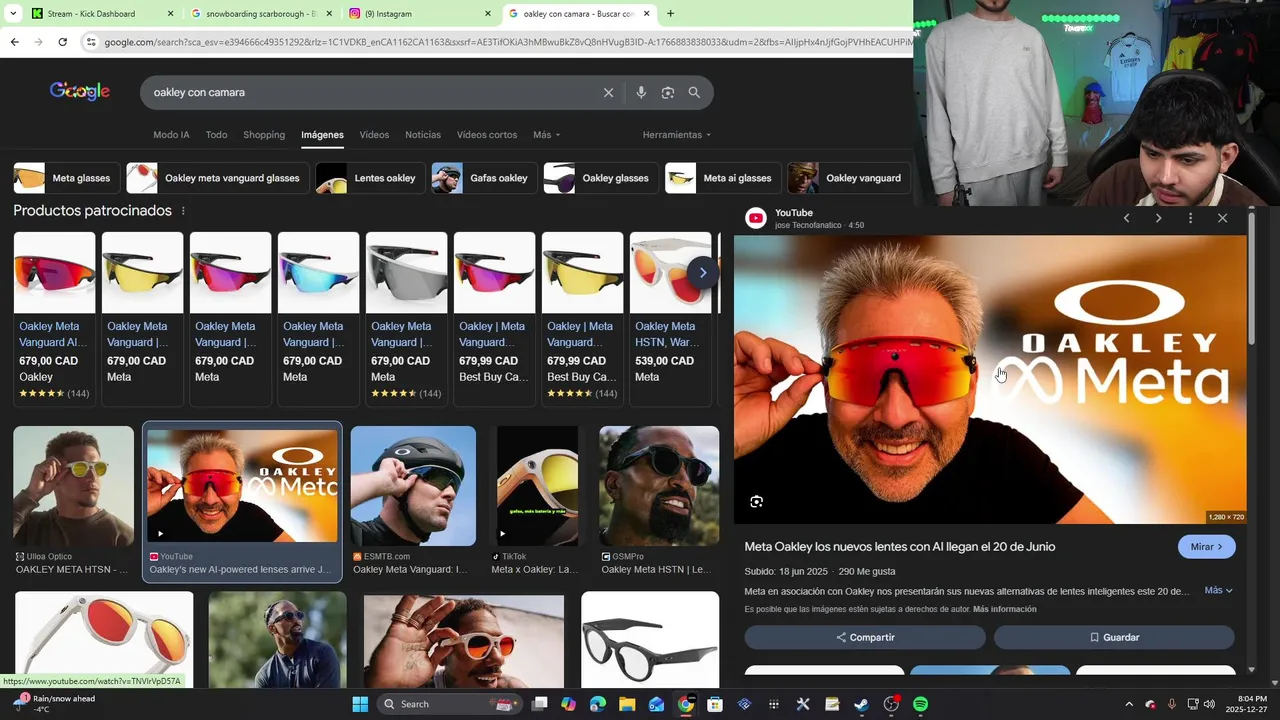Open the Oakley Meta Vanguard product sold by Oakley
Image resolution: width=1280 pixels, height=720 pixels.
[x=54, y=318]
